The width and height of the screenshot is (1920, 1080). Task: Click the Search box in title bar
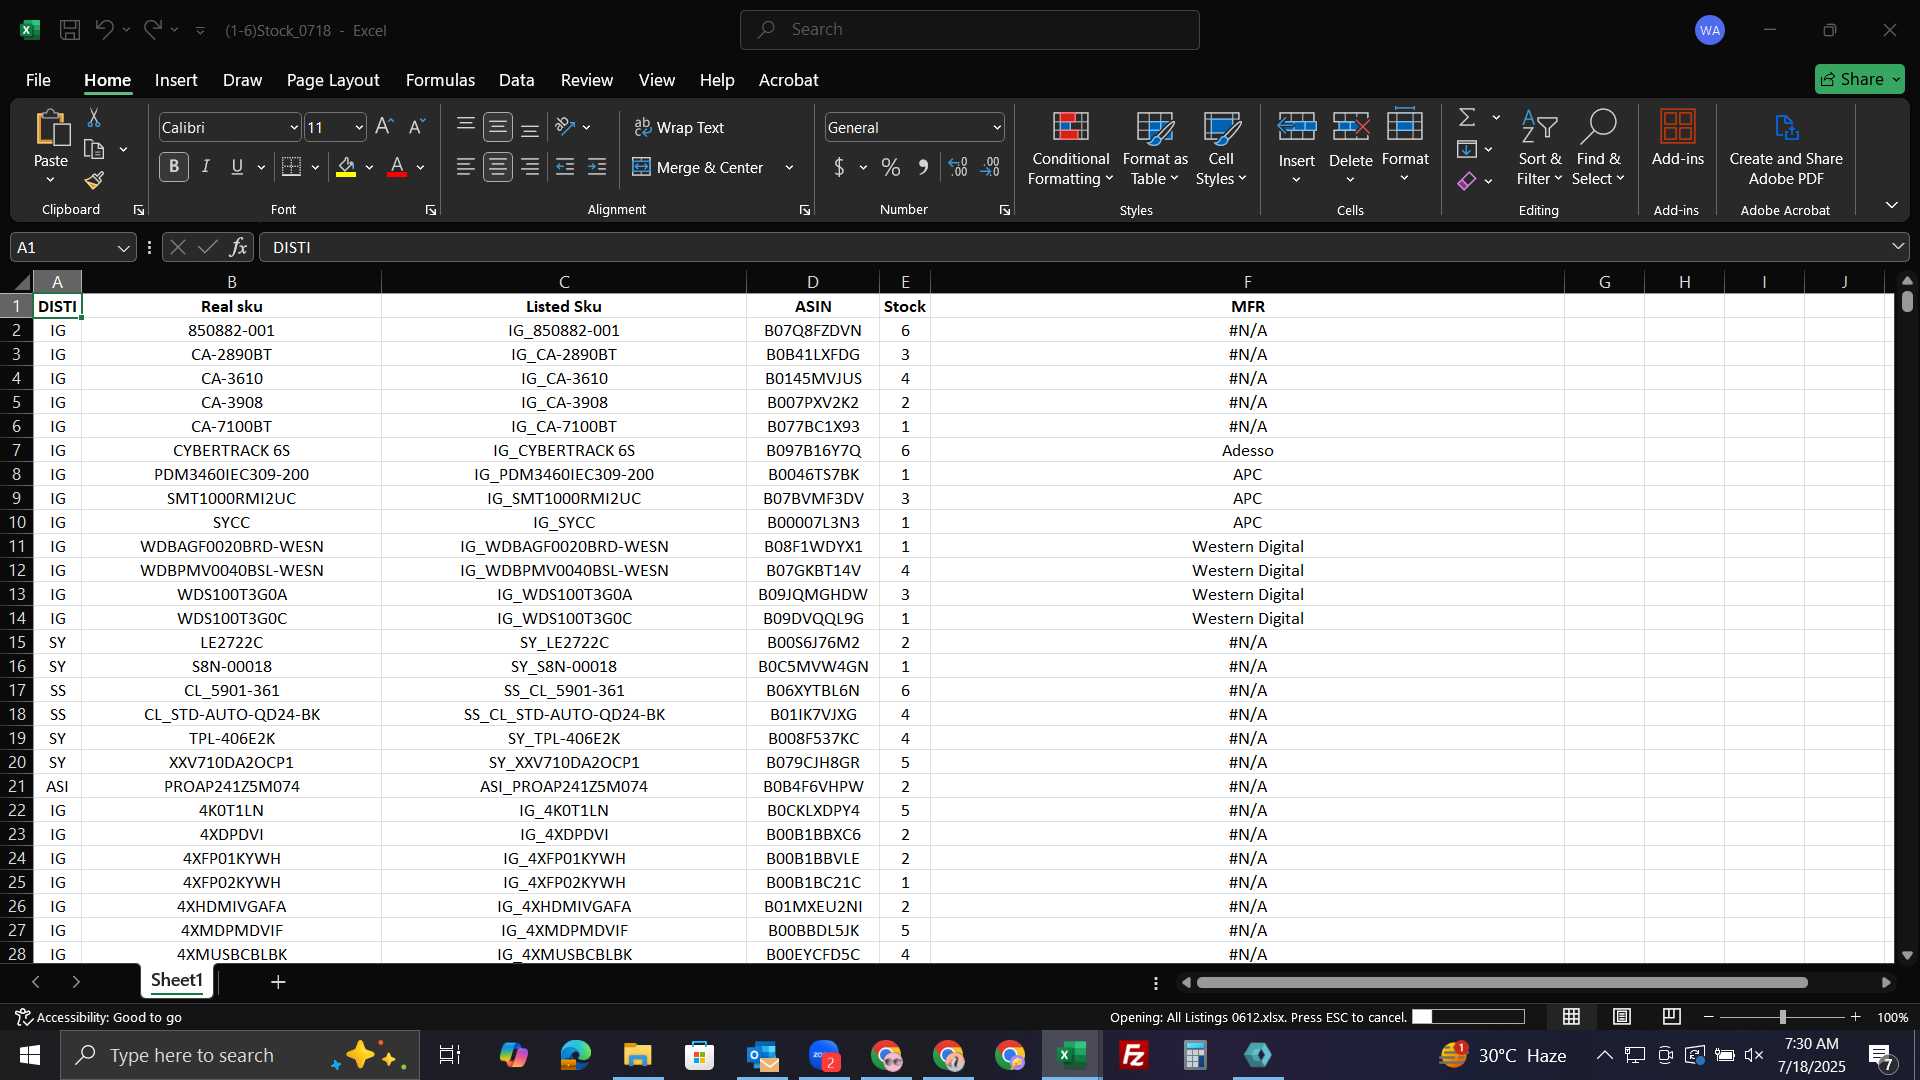click(x=970, y=30)
